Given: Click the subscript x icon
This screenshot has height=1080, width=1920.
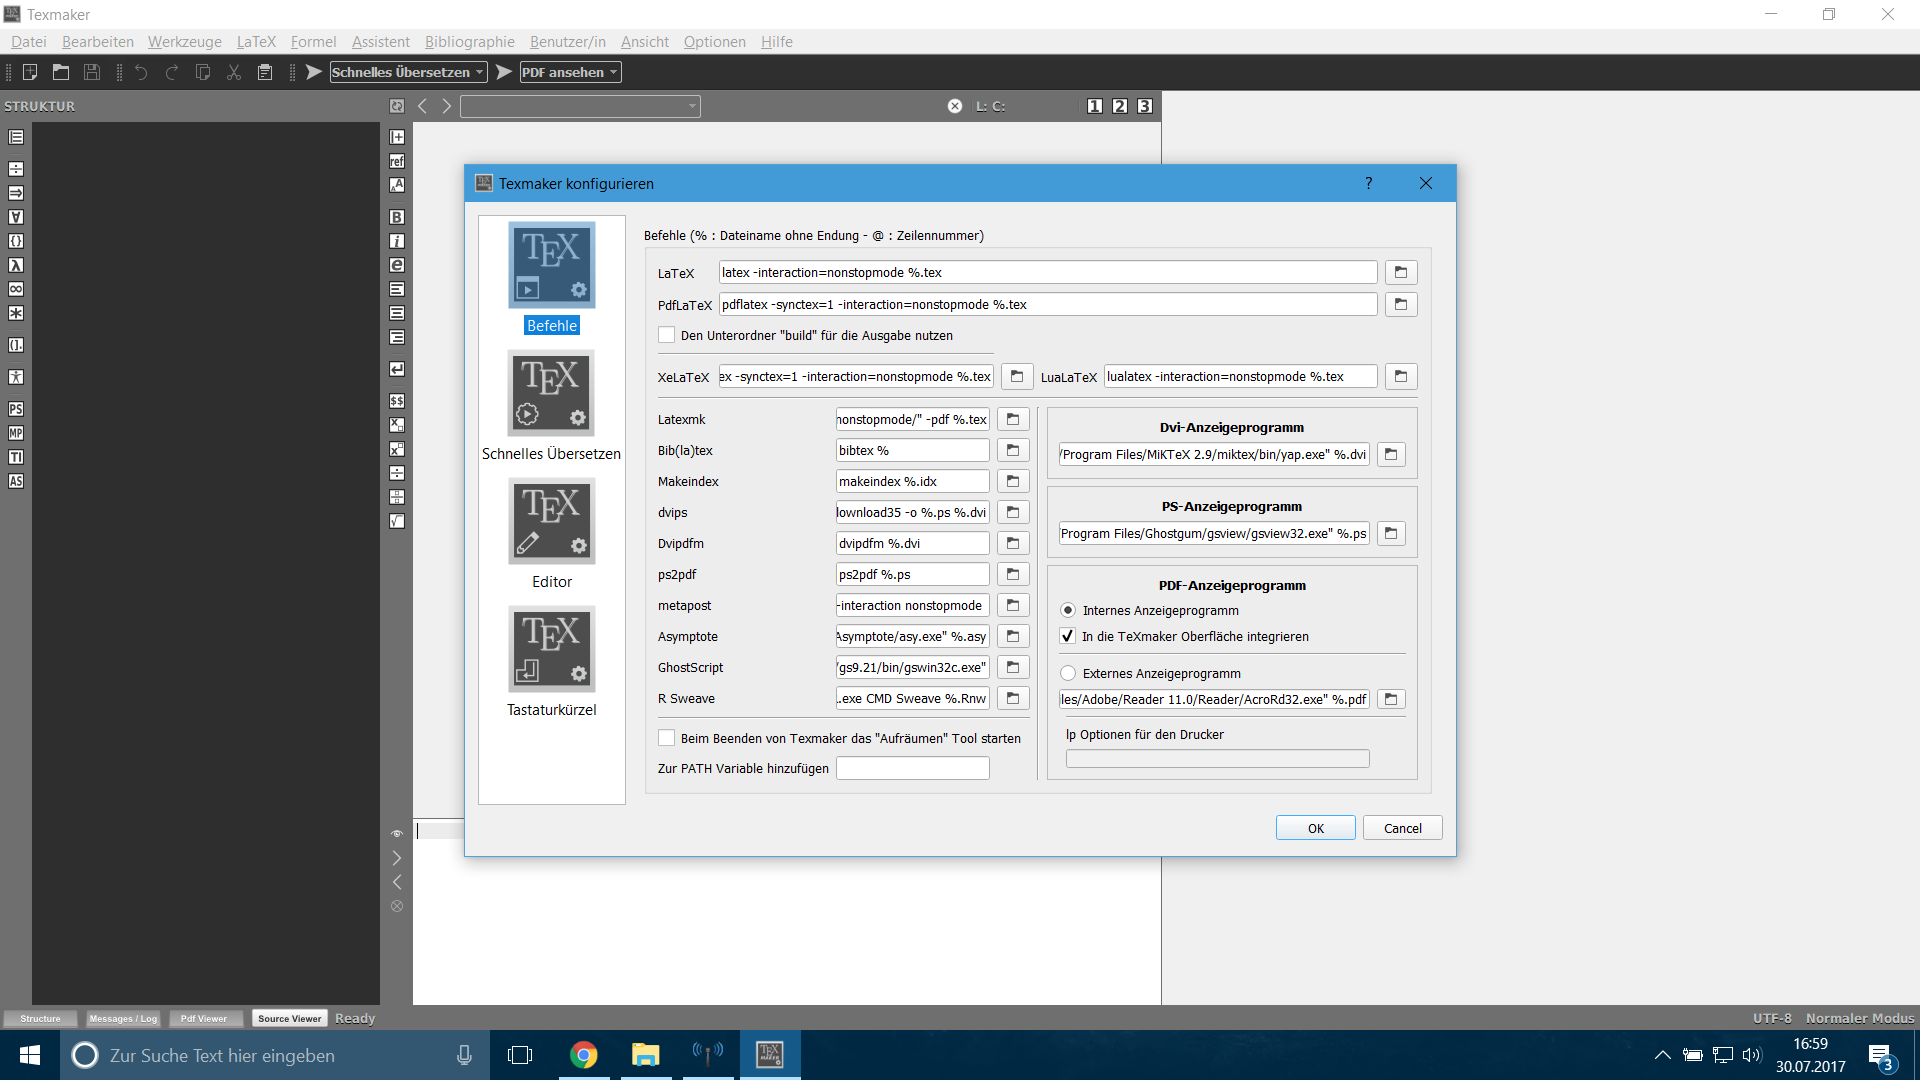Looking at the screenshot, I should pos(397,425).
